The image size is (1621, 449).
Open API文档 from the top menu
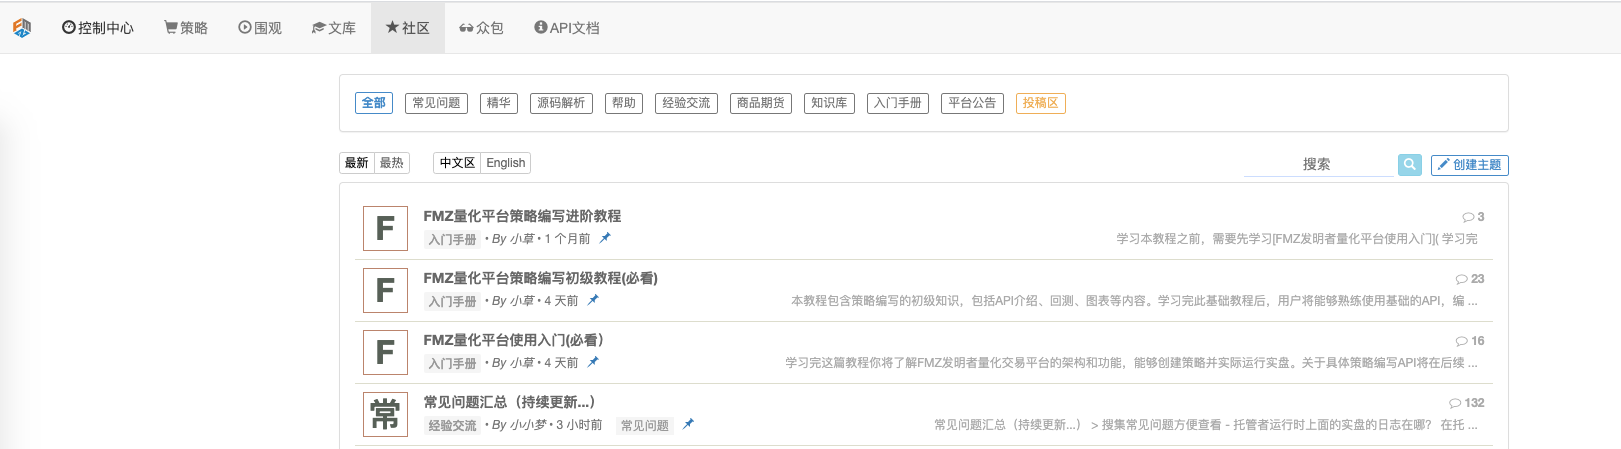[567, 28]
